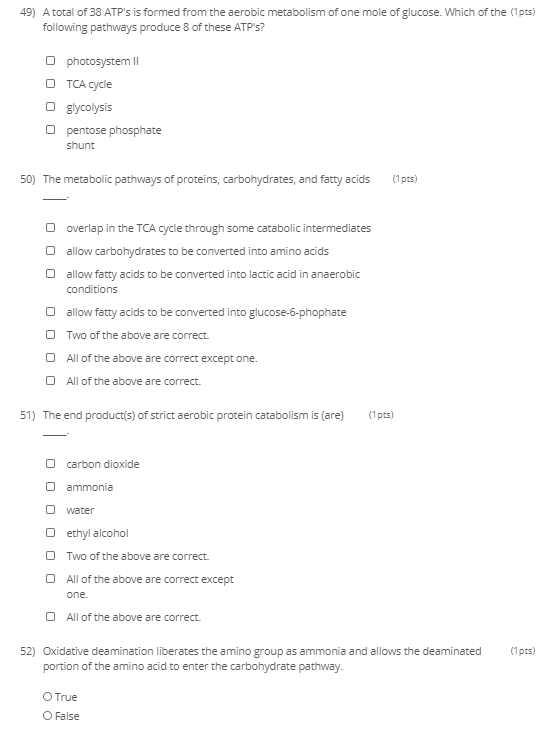
Task: Select the ammonia checkbox
Action: tap(50, 487)
